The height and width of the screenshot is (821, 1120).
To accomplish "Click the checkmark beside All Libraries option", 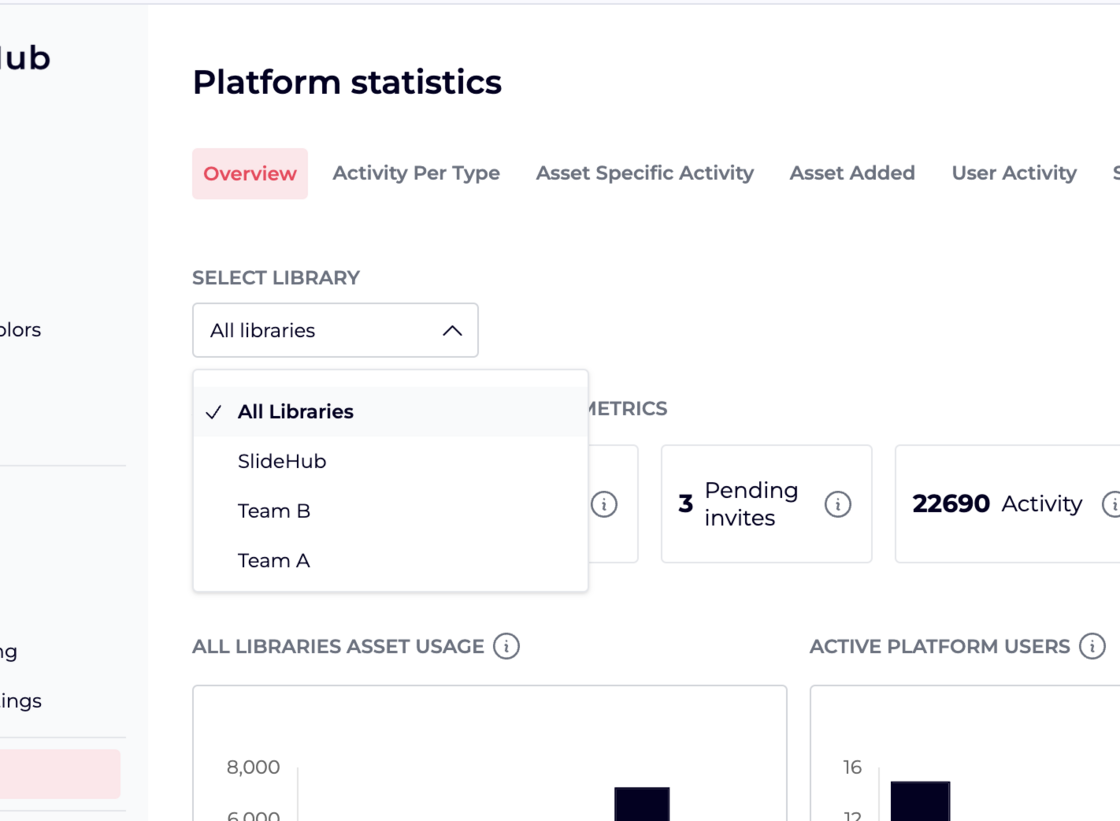I will click(x=213, y=411).
